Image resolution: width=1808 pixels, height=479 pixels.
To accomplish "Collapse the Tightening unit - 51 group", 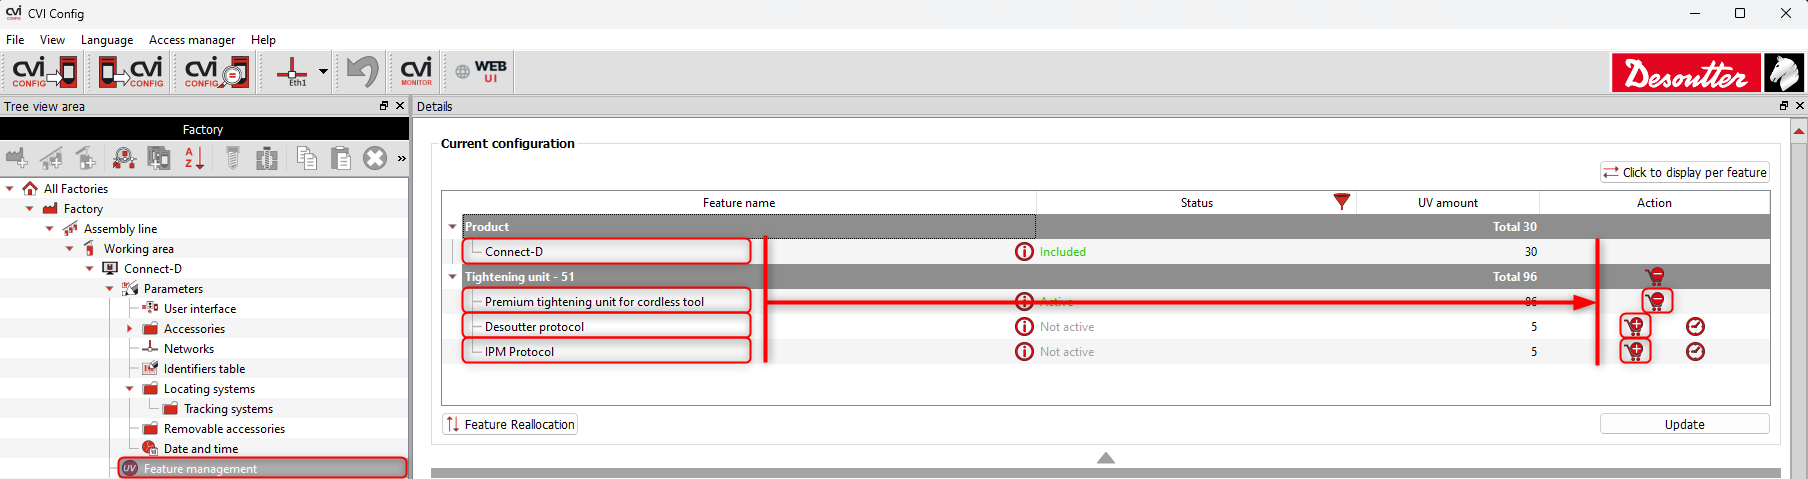I will pos(452,277).
